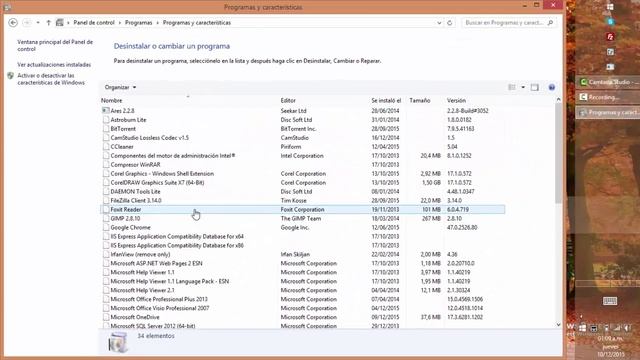Screen dimensions: 640x360
Task: Open the Windows Start button in taskbar
Action: click(x=610, y=7)
